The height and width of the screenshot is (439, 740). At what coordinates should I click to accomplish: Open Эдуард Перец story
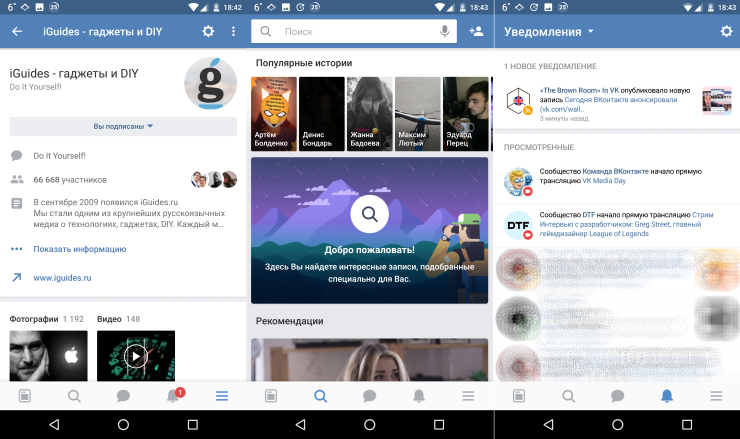pos(466,114)
